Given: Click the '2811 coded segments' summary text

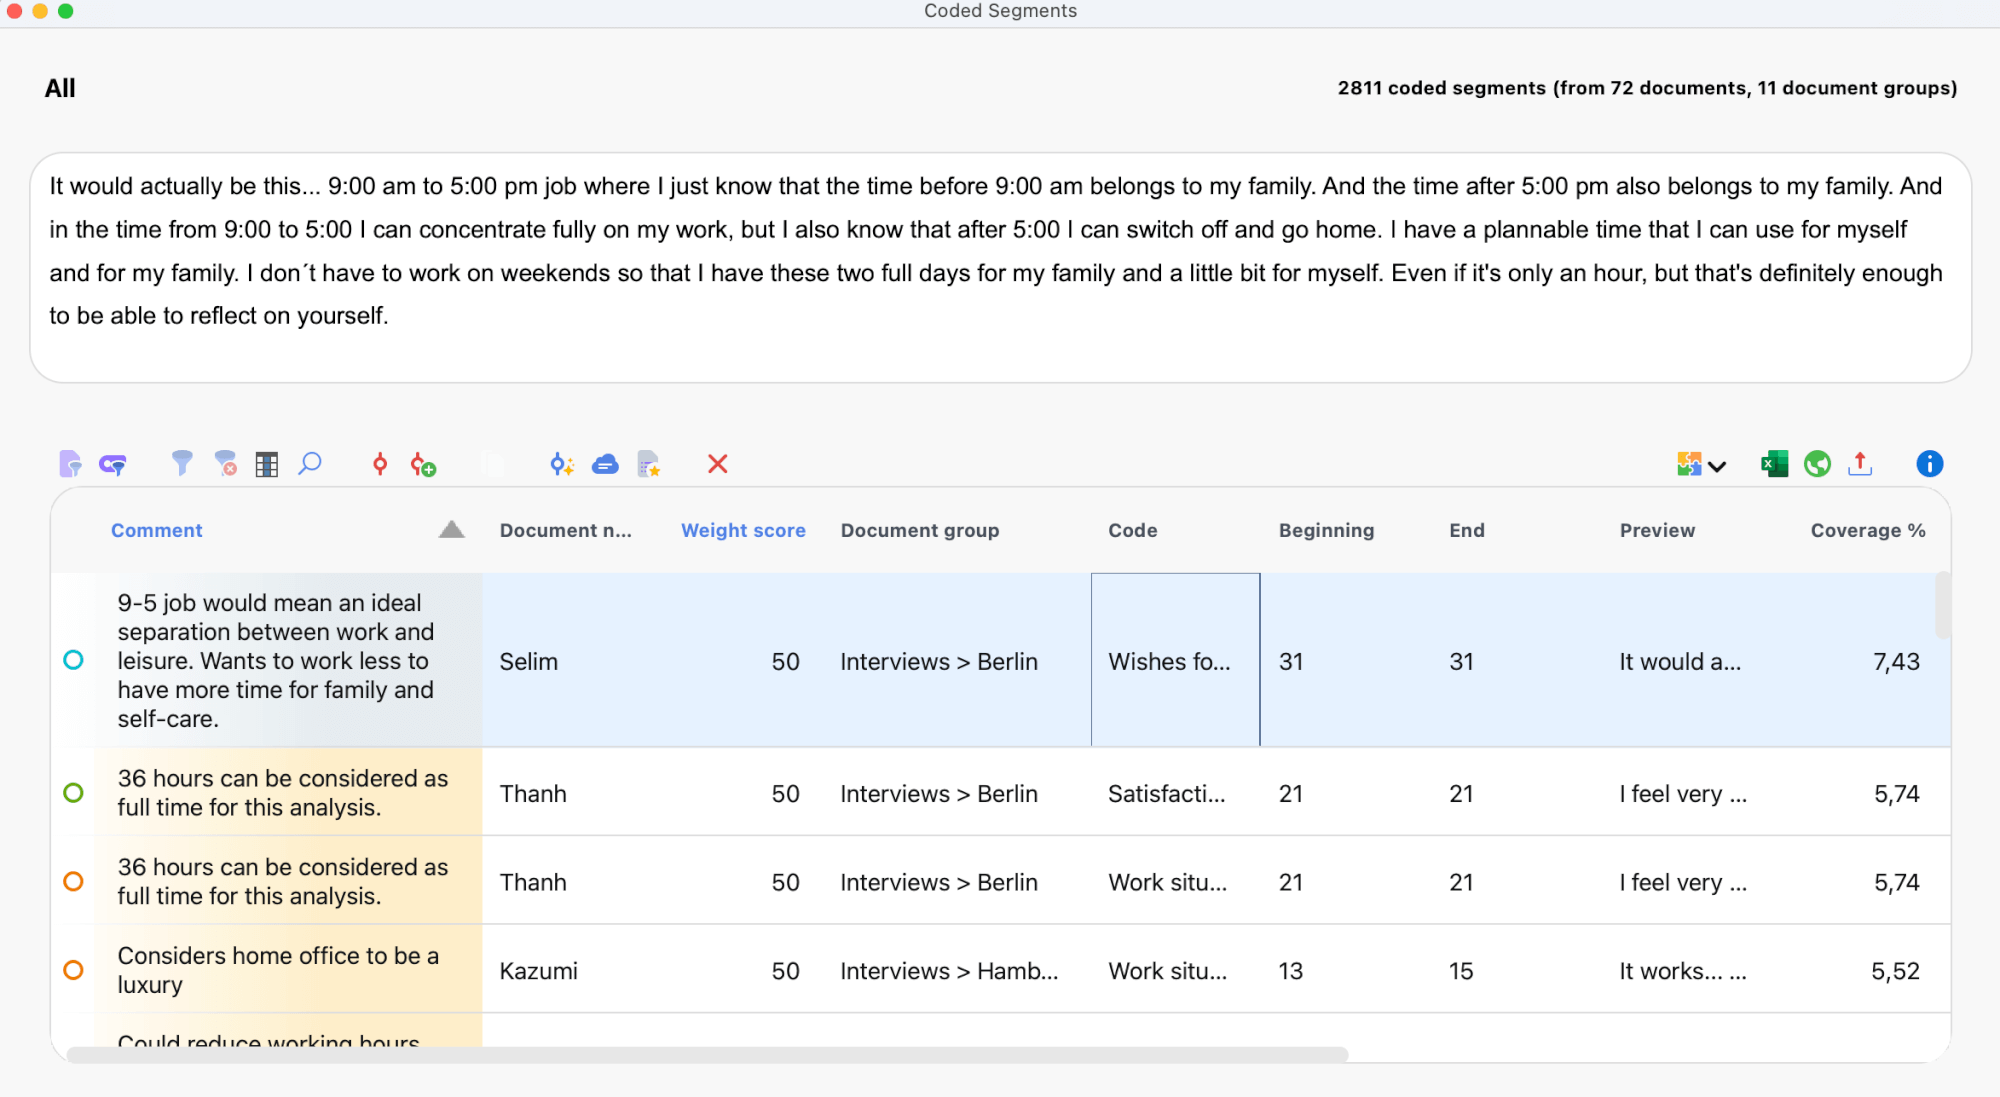Looking at the screenshot, I should pyautogui.click(x=1647, y=88).
